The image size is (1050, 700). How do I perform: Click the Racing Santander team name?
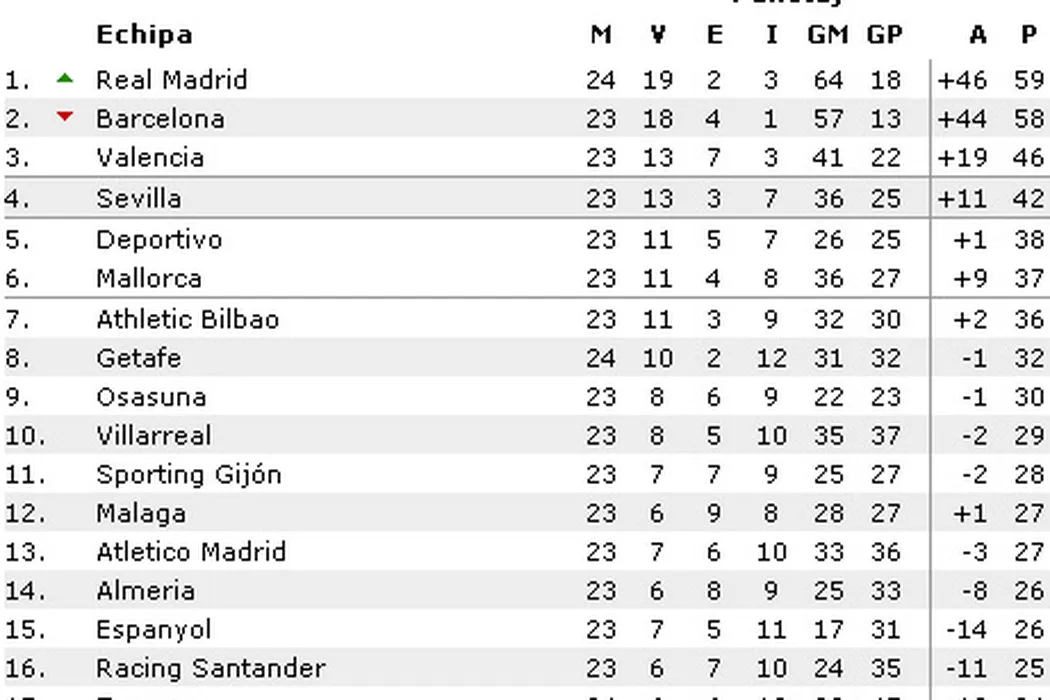click(x=211, y=668)
